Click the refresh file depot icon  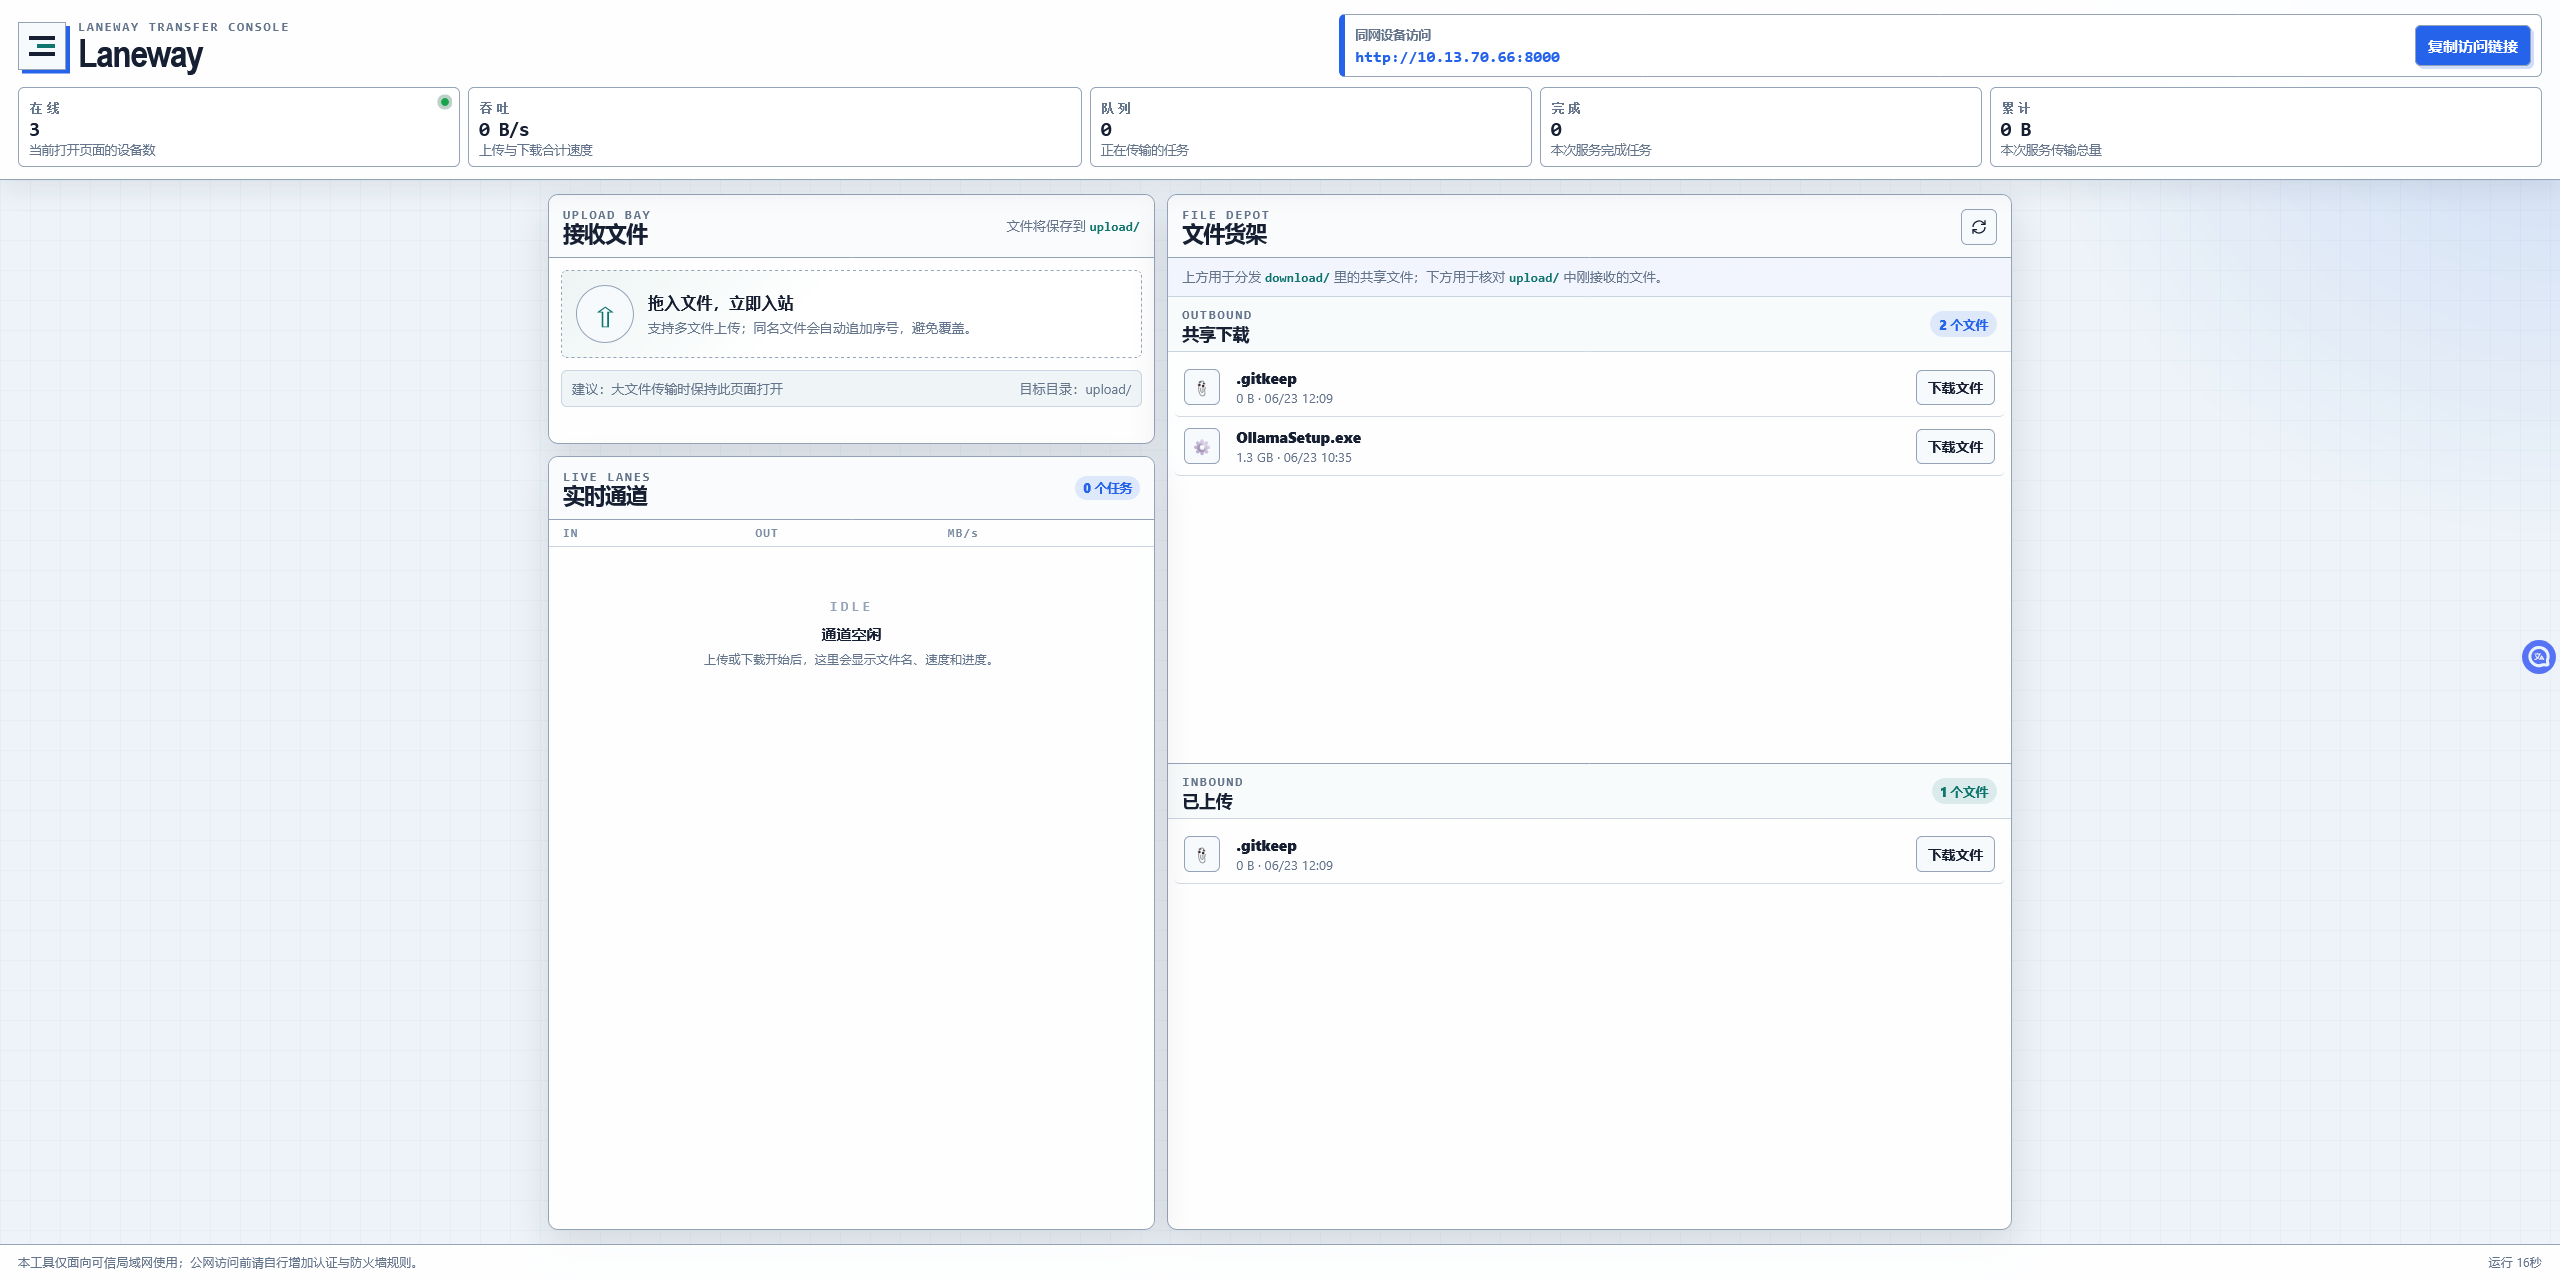click(x=1978, y=227)
